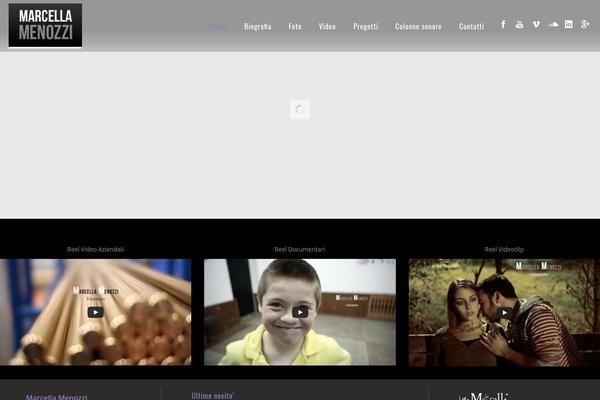This screenshot has height=400, width=600.
Task: Click the Reel Video Aziendali caption
Action: 96,249
